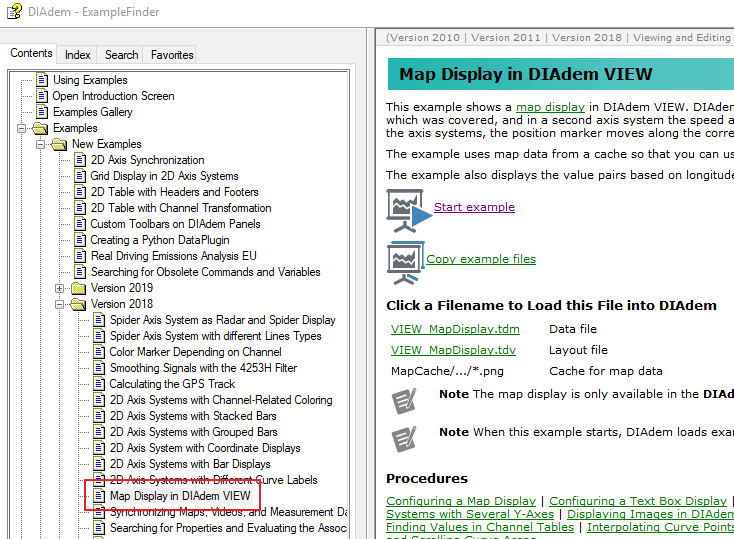The height and width of the screenshot is (539, 734).
Task: Select Spider Axis System with different Lines Types
Action: click(215, 336)
